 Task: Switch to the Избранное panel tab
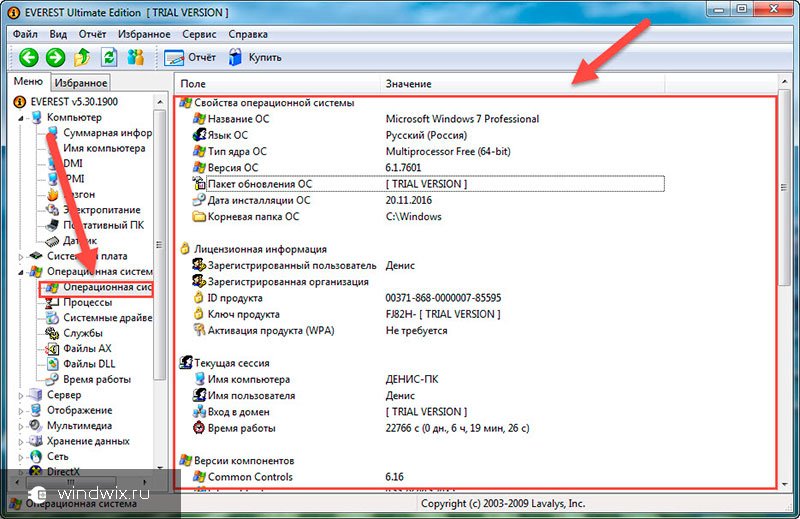coord(81,83)
